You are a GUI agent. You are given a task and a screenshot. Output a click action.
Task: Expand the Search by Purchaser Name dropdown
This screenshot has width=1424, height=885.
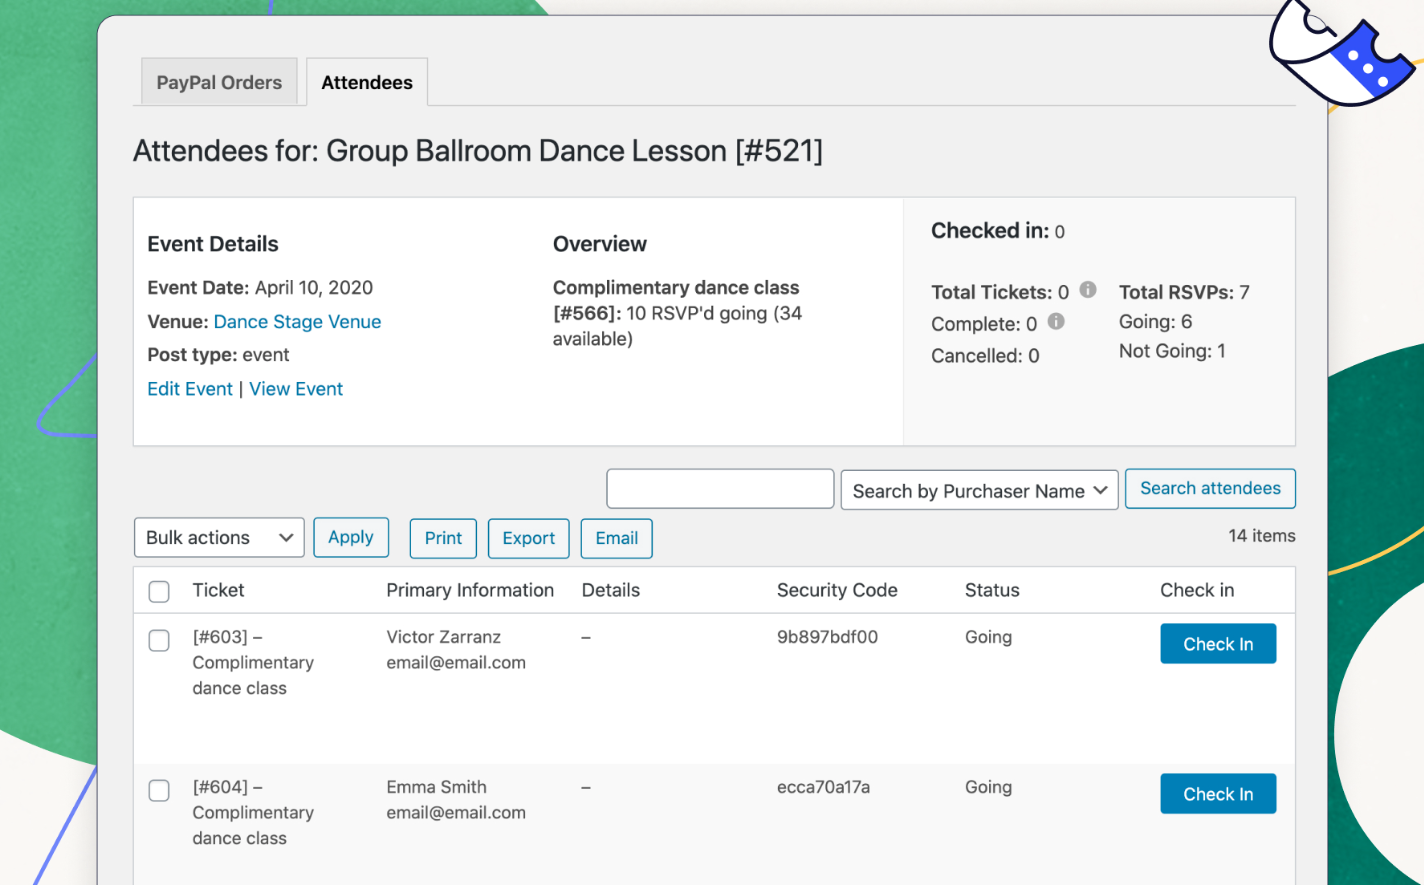tap(978, 490)
